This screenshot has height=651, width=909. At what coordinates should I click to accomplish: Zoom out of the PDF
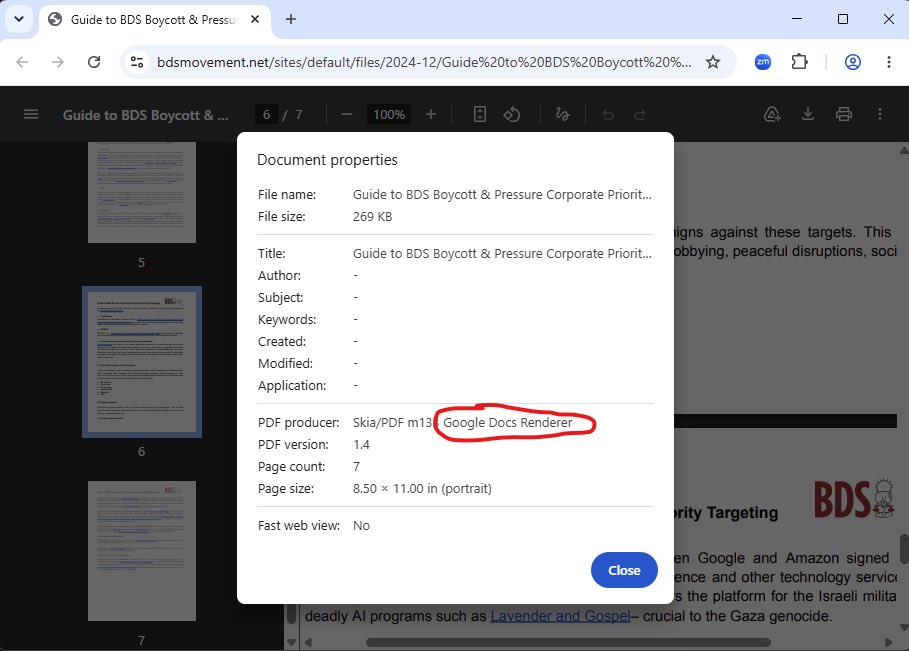[x=347, y=114]
